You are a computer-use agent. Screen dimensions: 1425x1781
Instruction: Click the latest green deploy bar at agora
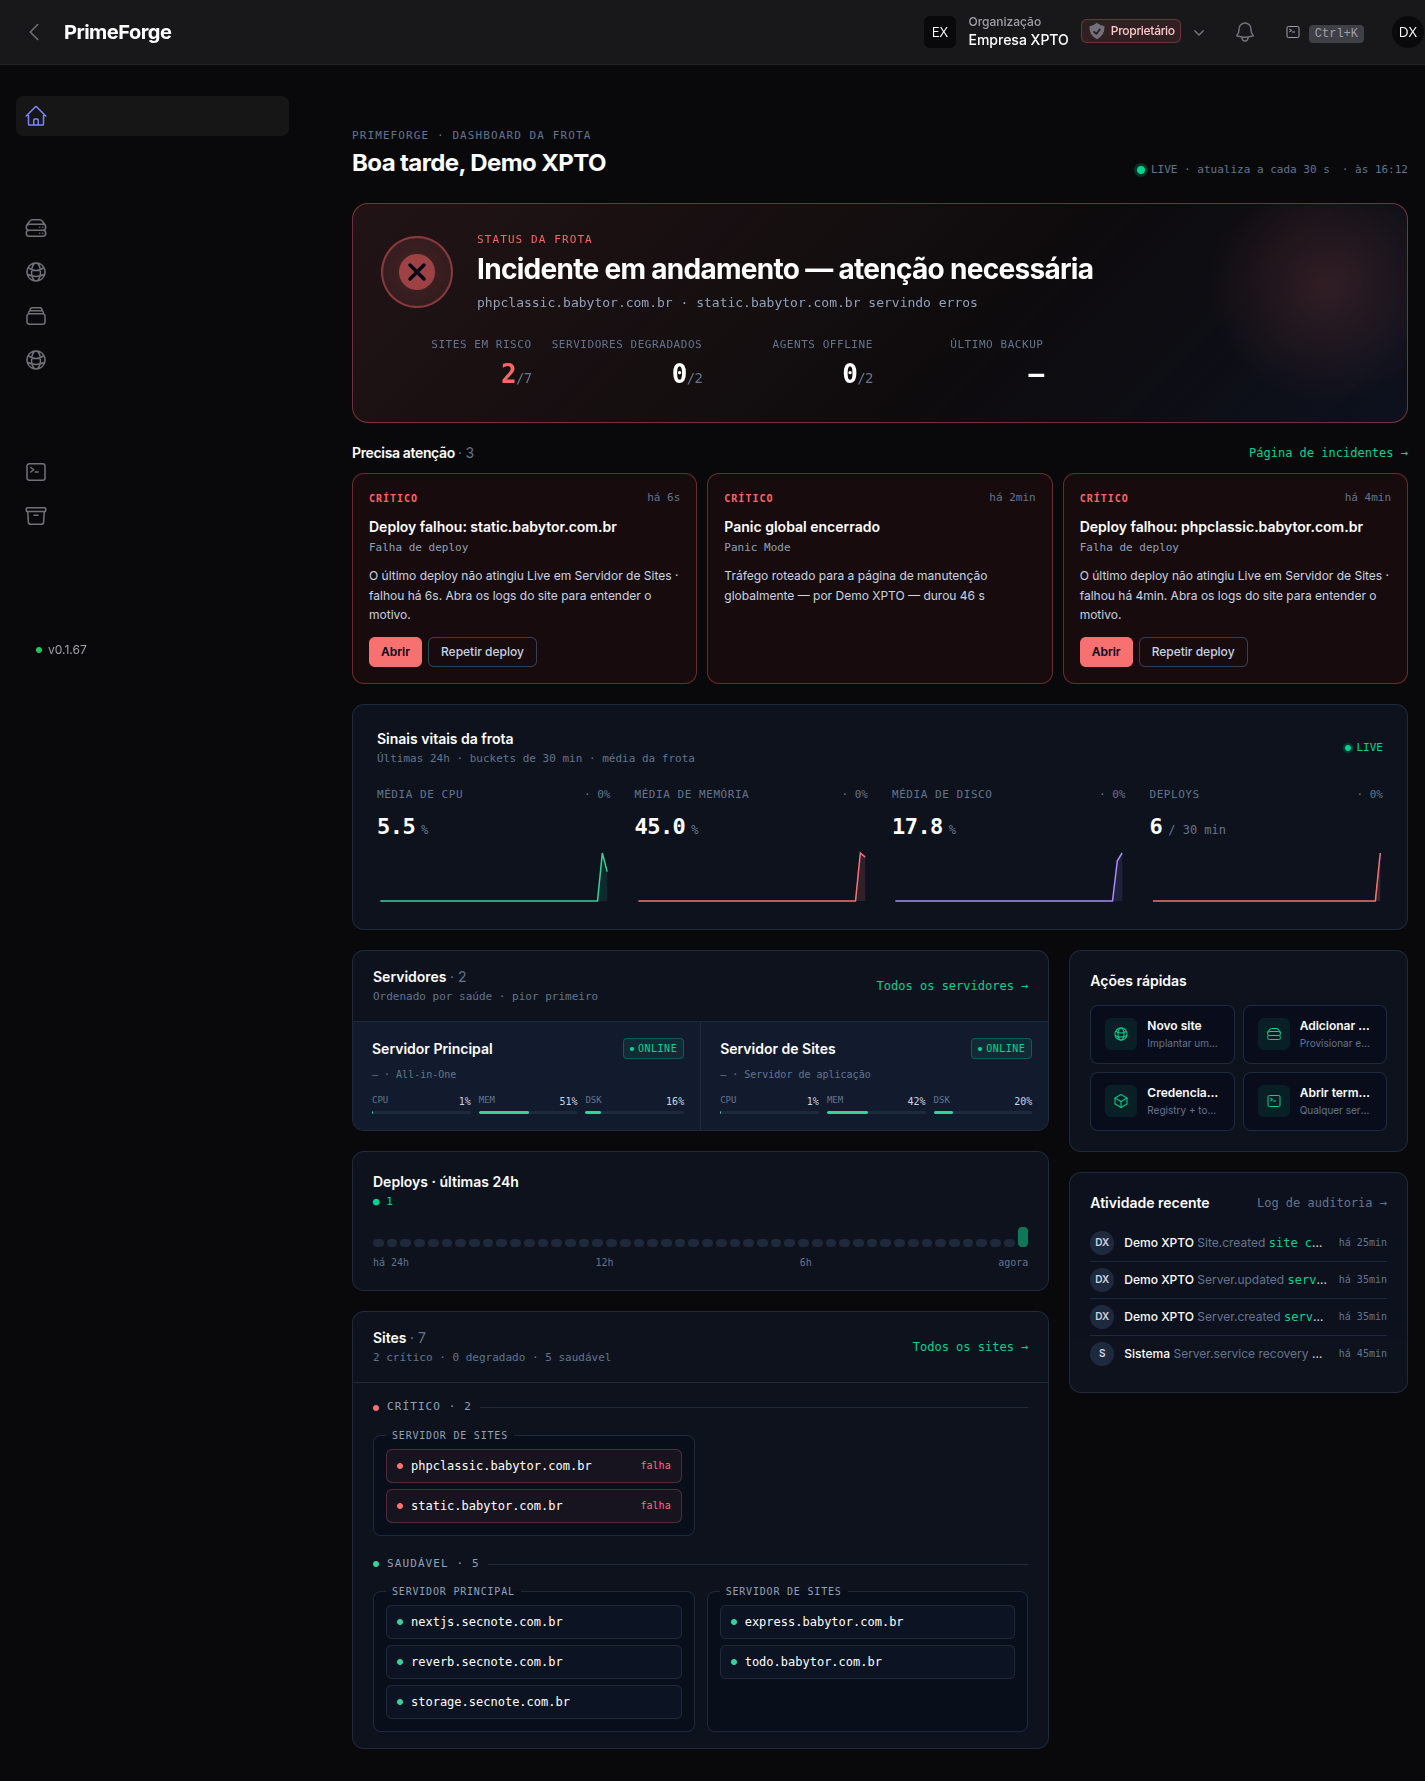1023,1237
